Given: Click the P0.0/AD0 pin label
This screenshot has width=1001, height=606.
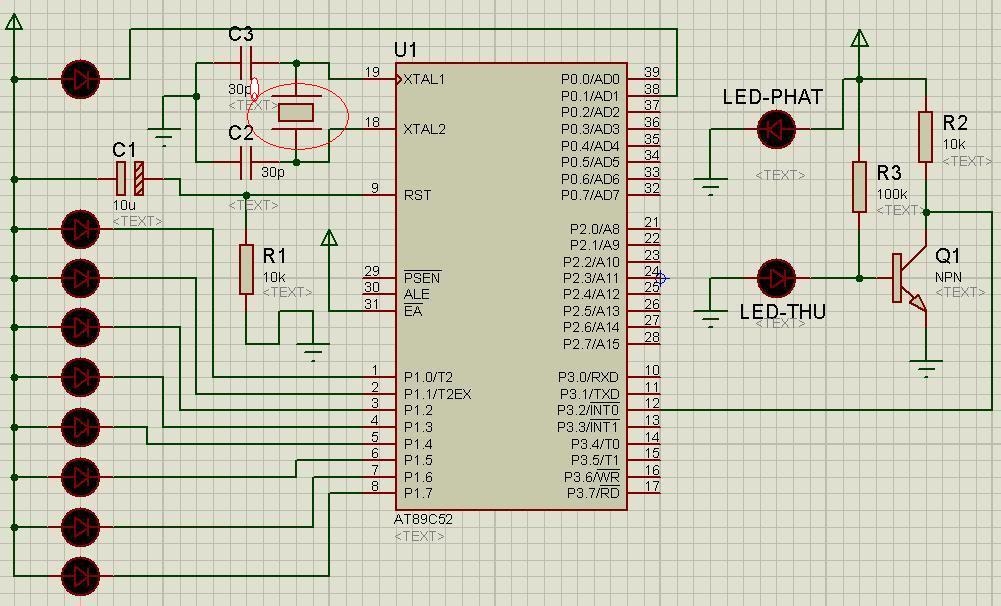Looking at the screenshot, I should click(x=590, y=79).
